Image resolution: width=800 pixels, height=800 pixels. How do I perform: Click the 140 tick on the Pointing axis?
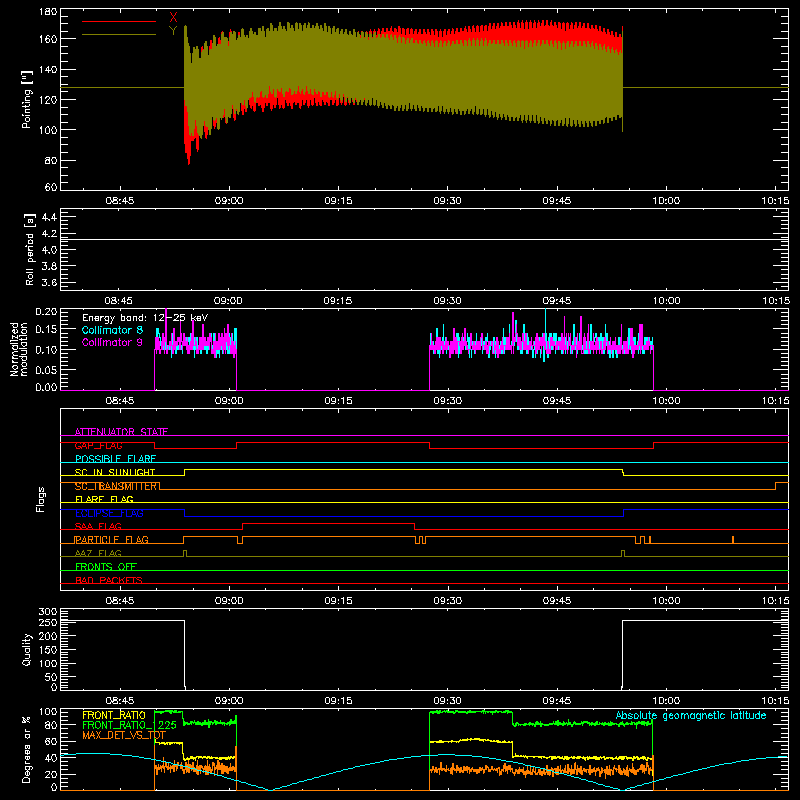pyautogui.click(x=48, y=69)
